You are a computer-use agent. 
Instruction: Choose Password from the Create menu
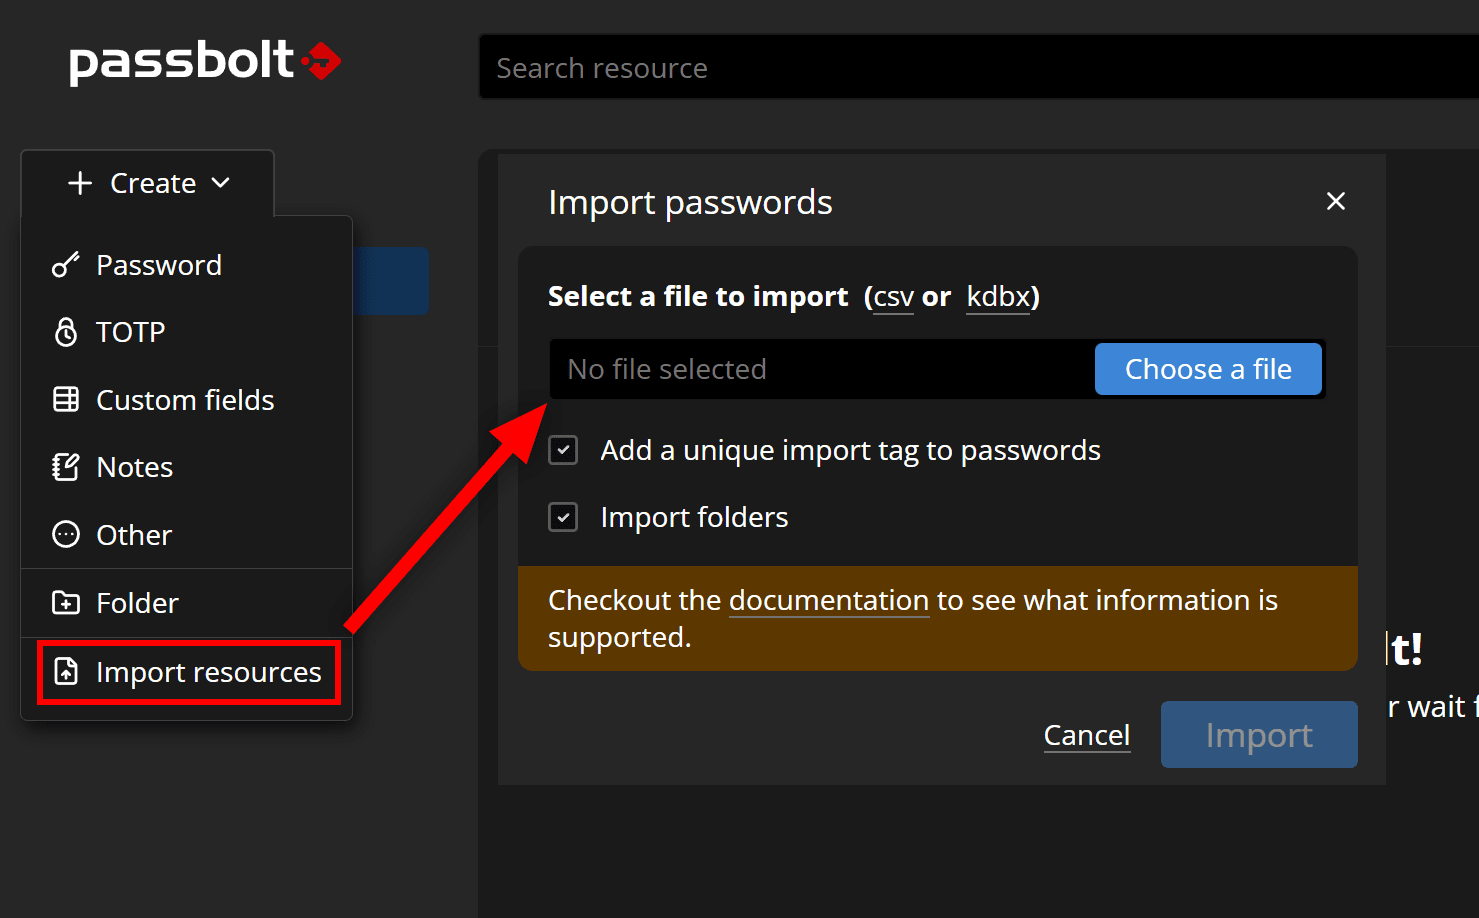(x=159, y=265)
